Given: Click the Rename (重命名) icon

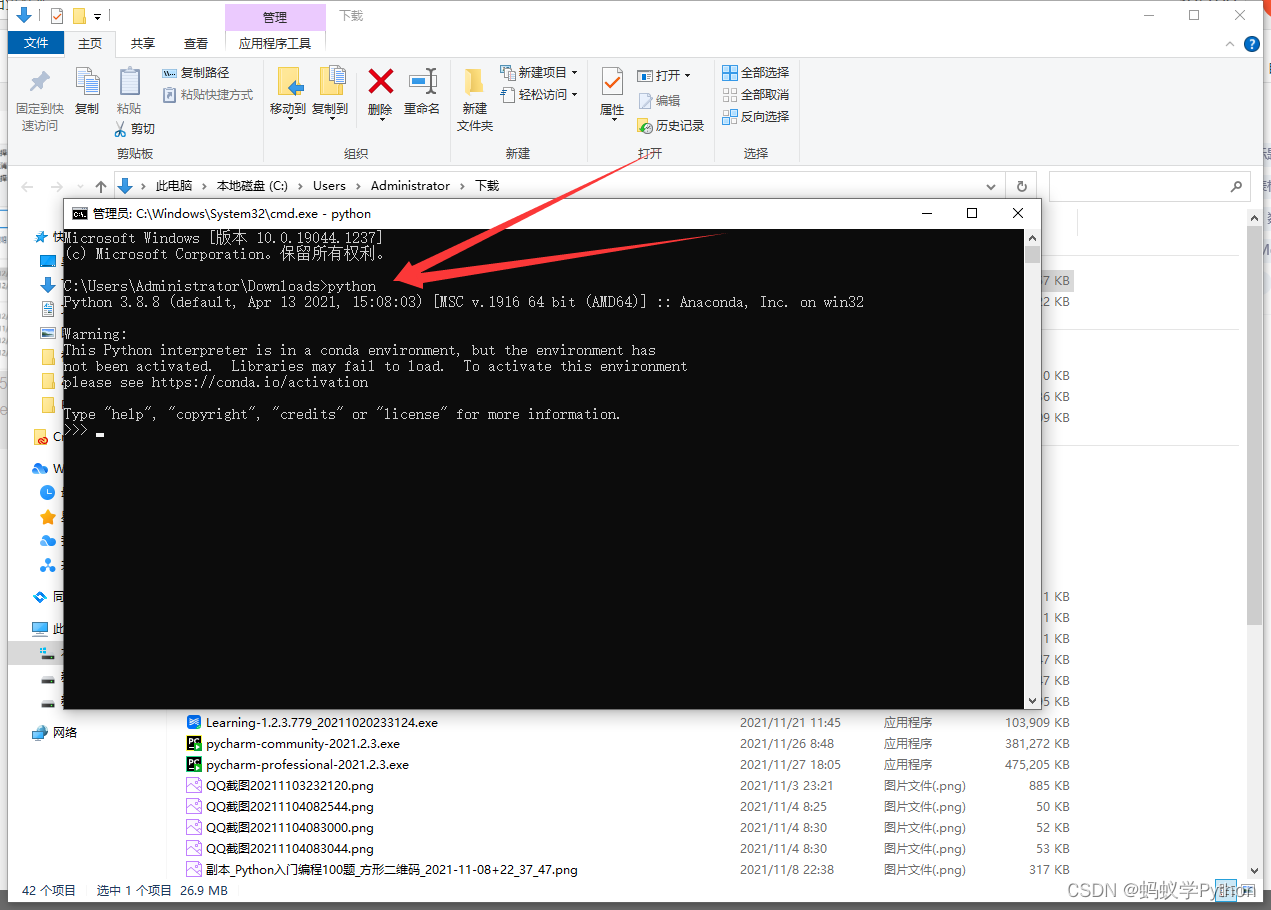Looking at the screenshot, I should tap(422, 81).
